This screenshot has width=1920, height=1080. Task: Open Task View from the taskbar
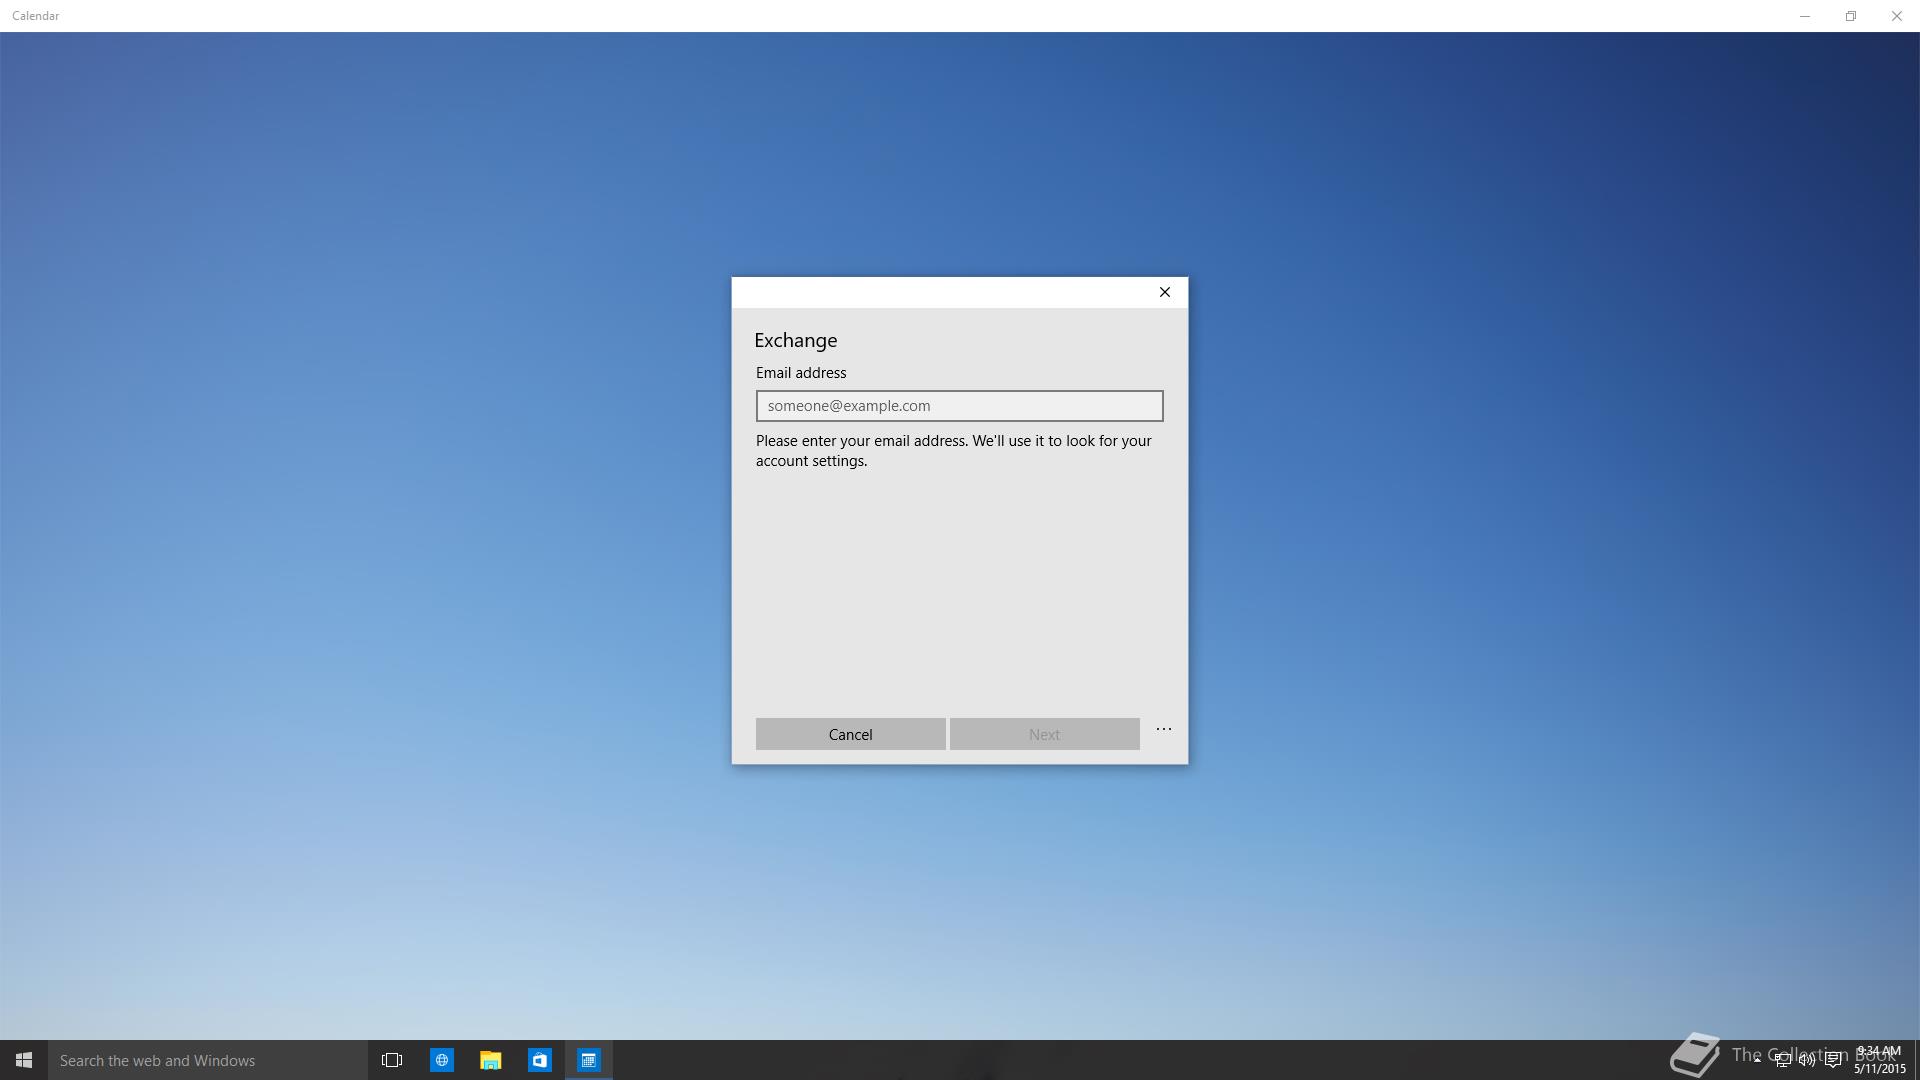[x=392, y=1060]
